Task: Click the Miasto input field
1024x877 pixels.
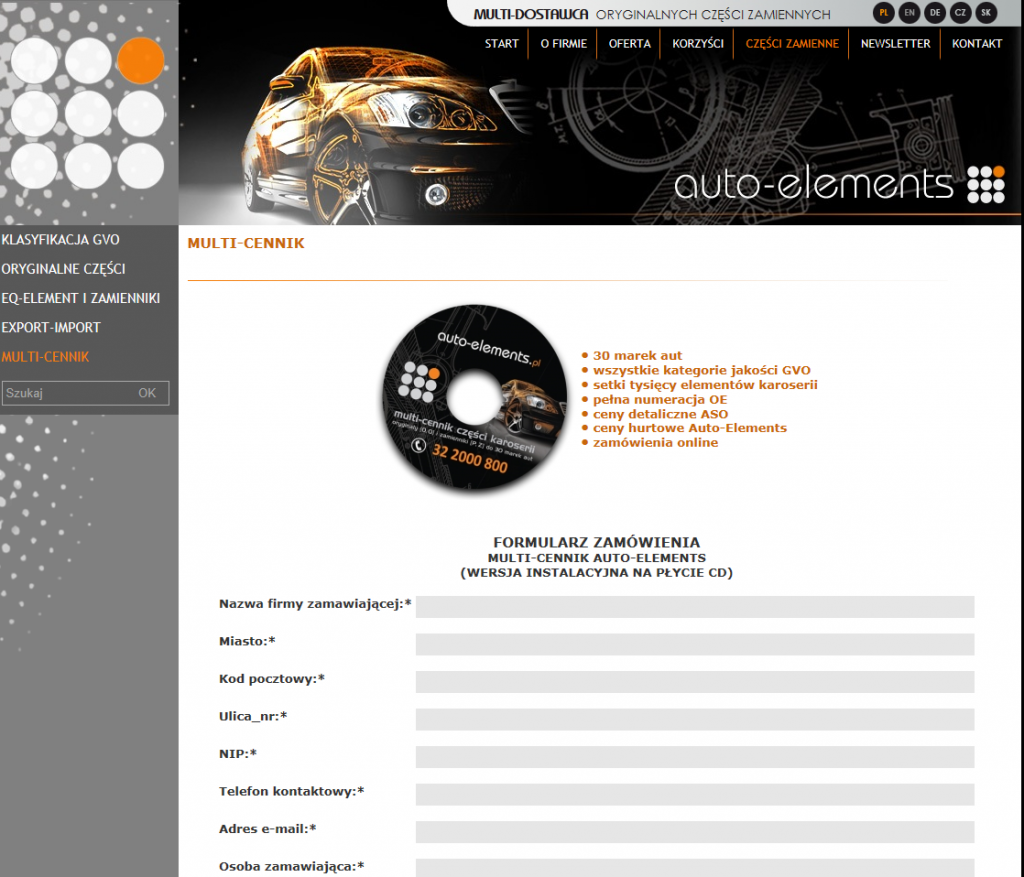Action: tap(695, 644)
